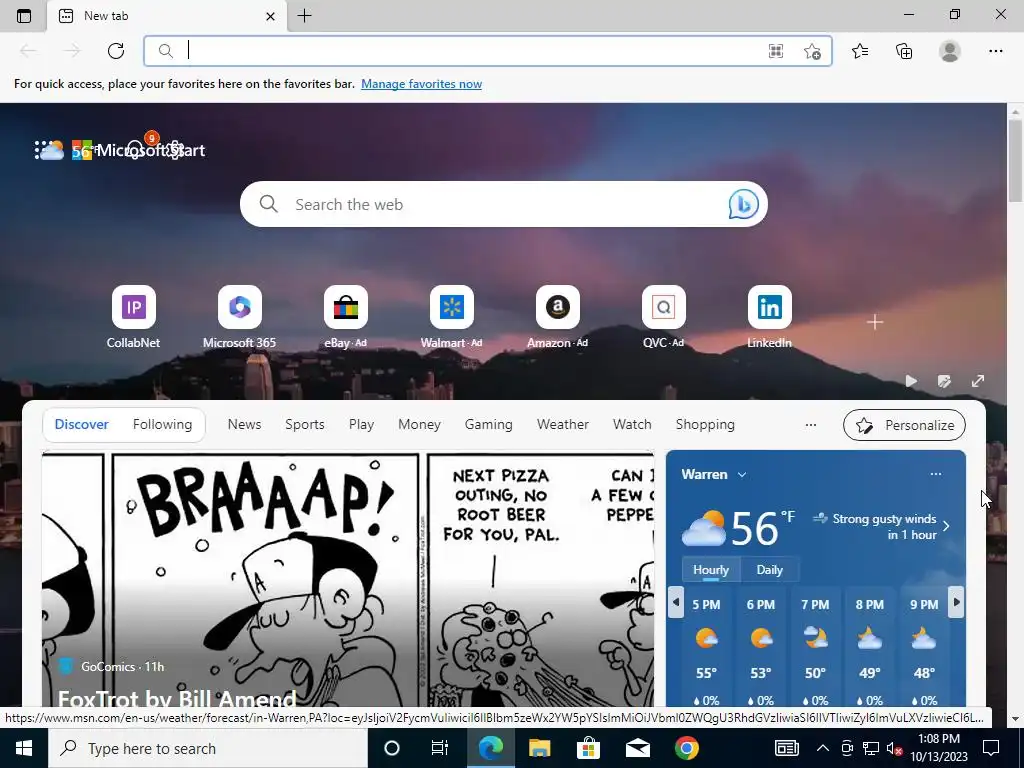Screen dimensions: 1024x768
Task: Show hidden system tray icons chevron
Action: coord(823,748)
